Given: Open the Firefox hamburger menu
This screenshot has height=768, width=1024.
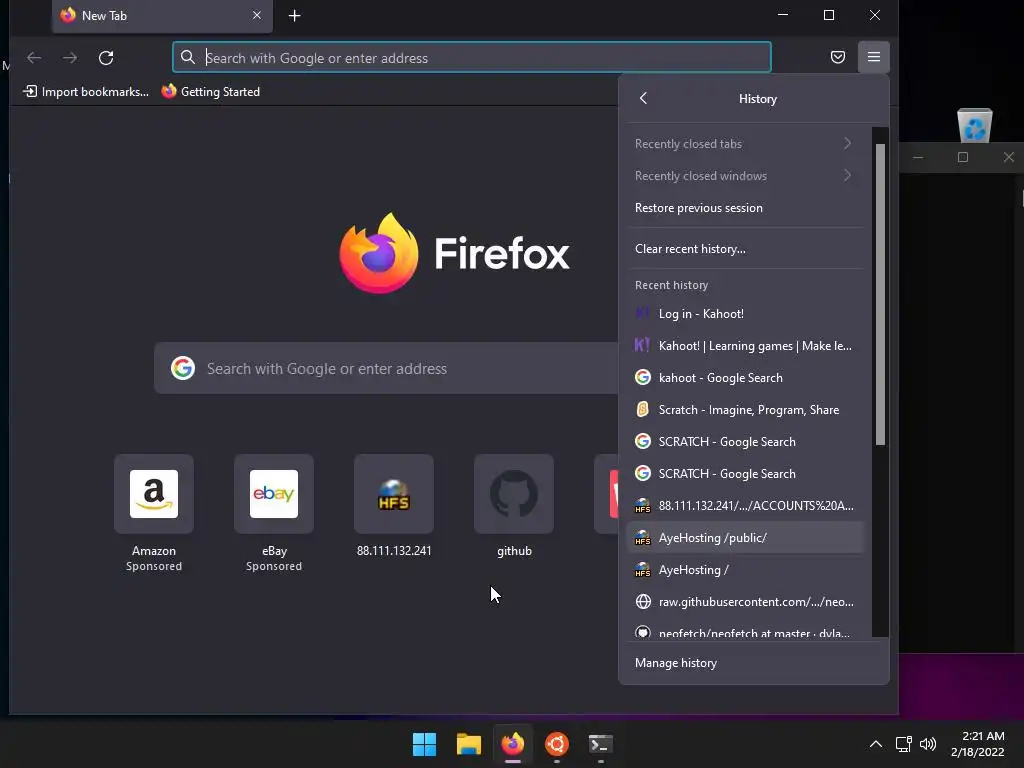Looking at the screenshot, I should pyautogui.click(x=874, y=57).
